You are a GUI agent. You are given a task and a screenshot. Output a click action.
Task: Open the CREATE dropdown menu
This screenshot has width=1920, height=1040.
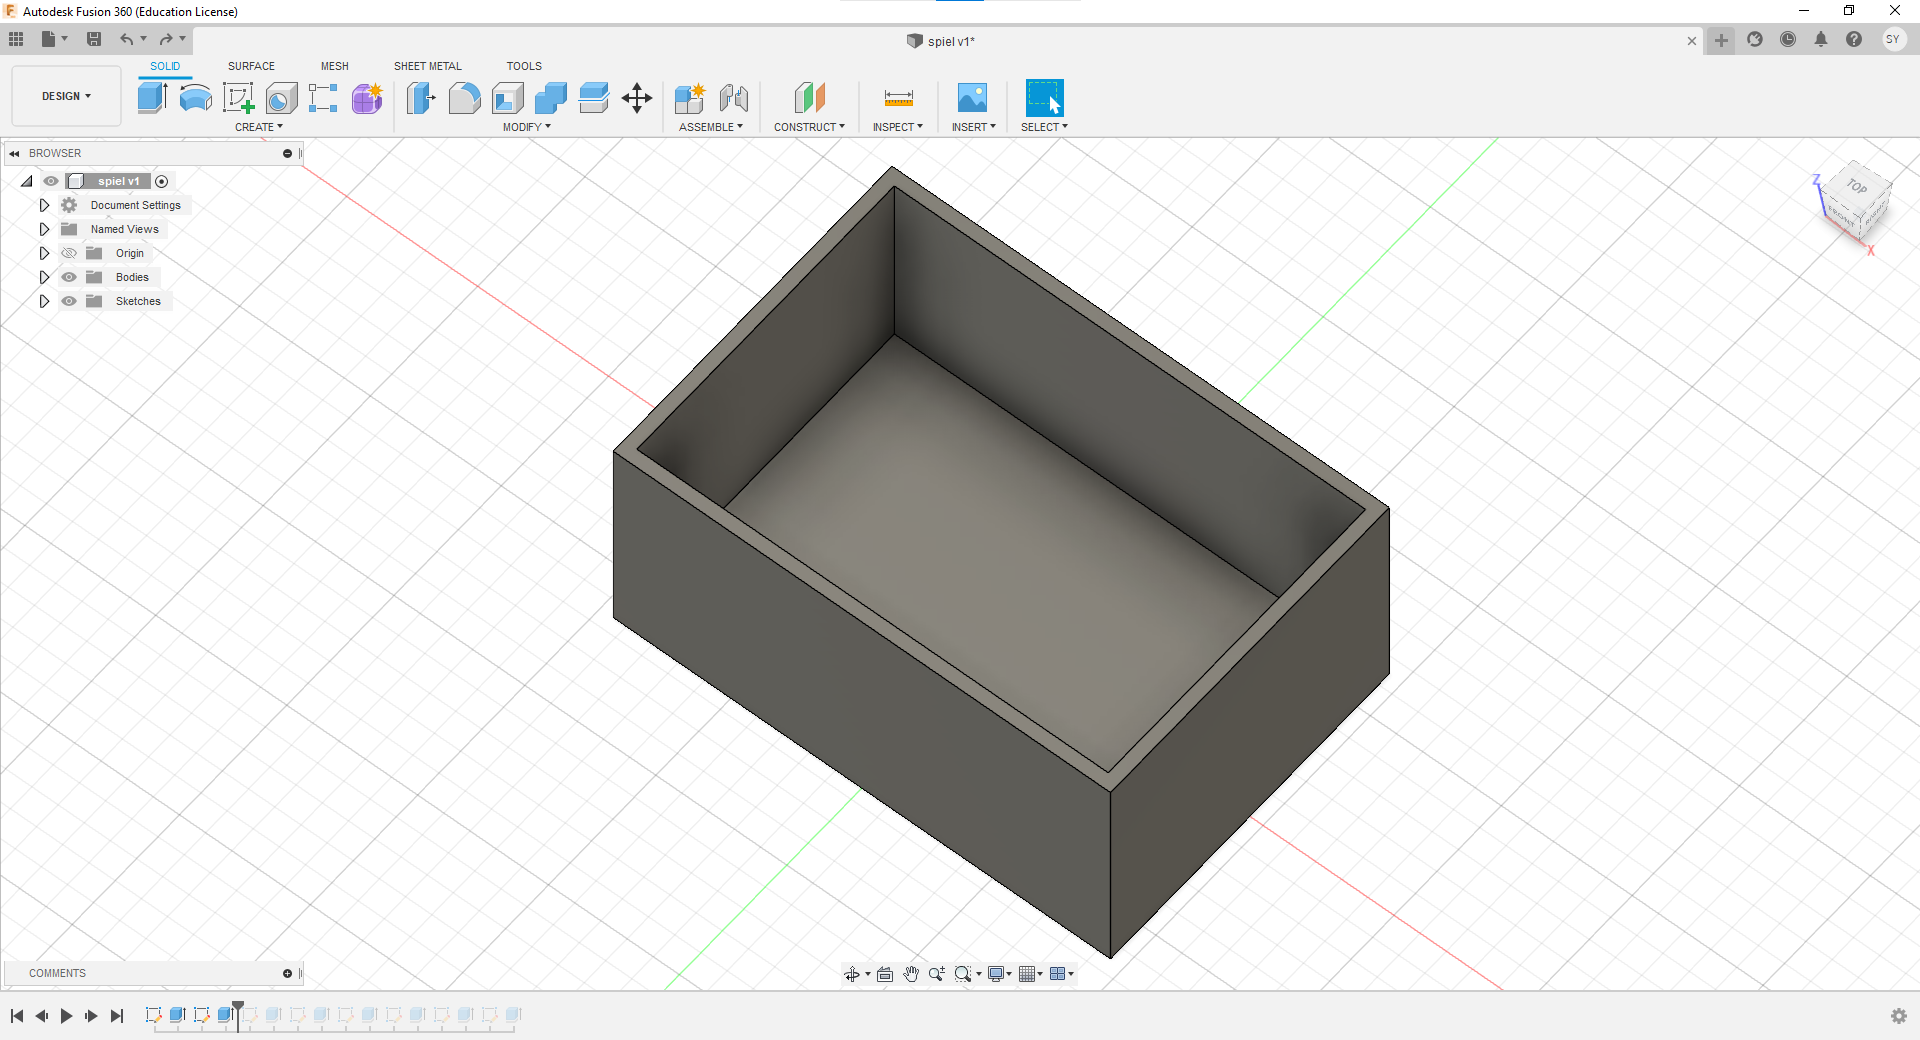coord(259,127)
